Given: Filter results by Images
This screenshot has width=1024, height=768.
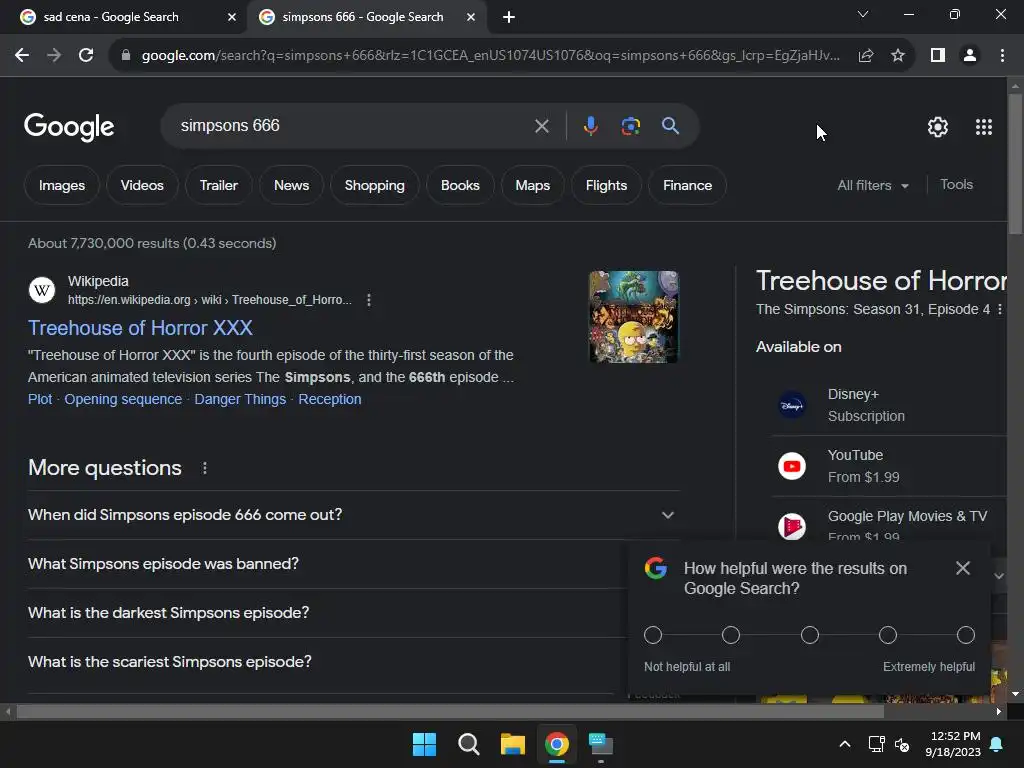Looking at the screenshot, I should click(61, 185).
